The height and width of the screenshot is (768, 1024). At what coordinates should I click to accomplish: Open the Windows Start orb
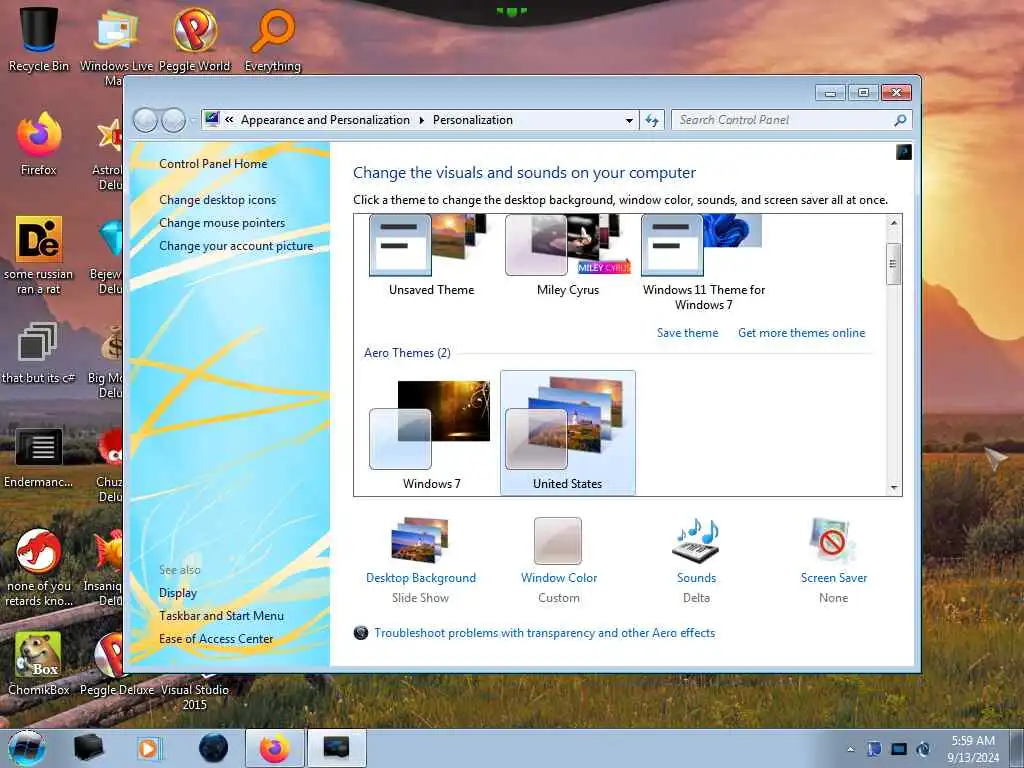click(27, 748)
